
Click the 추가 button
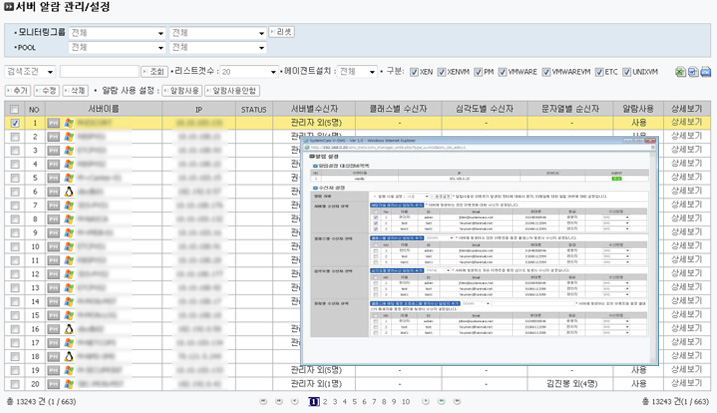click(x=18, y=91)
